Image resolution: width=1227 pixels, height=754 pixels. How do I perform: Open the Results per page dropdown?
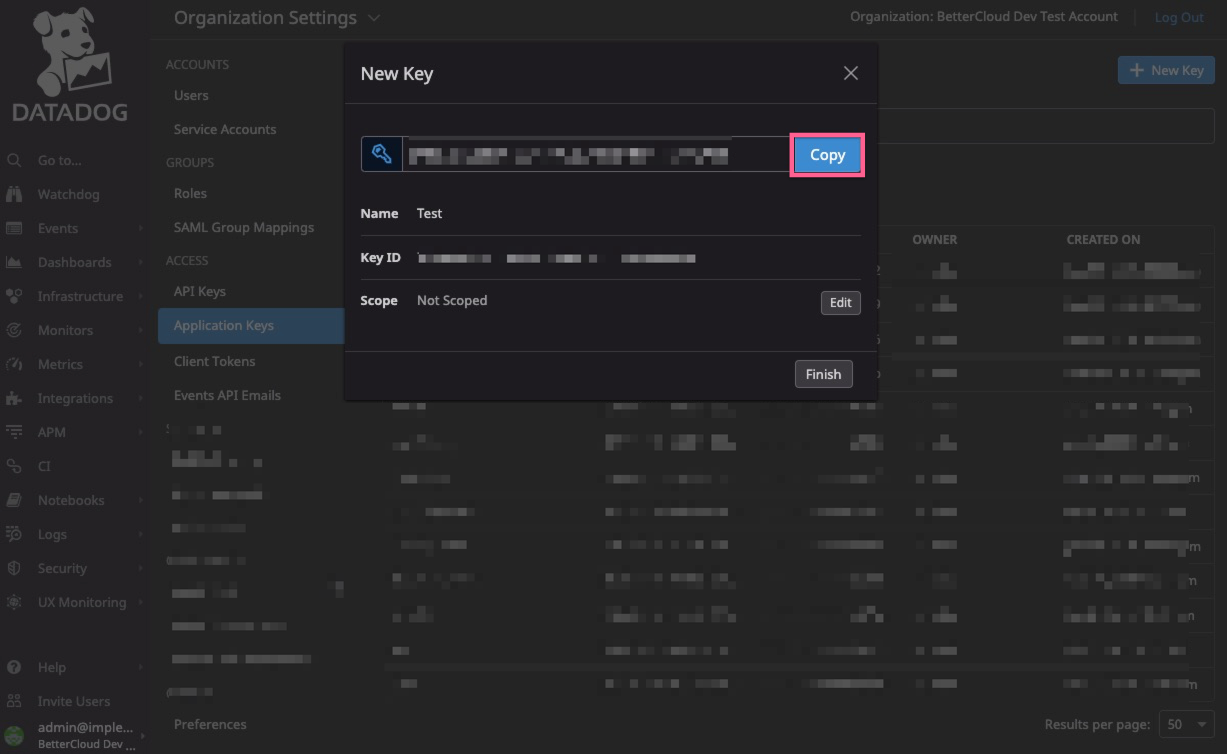click(1186, 723)
